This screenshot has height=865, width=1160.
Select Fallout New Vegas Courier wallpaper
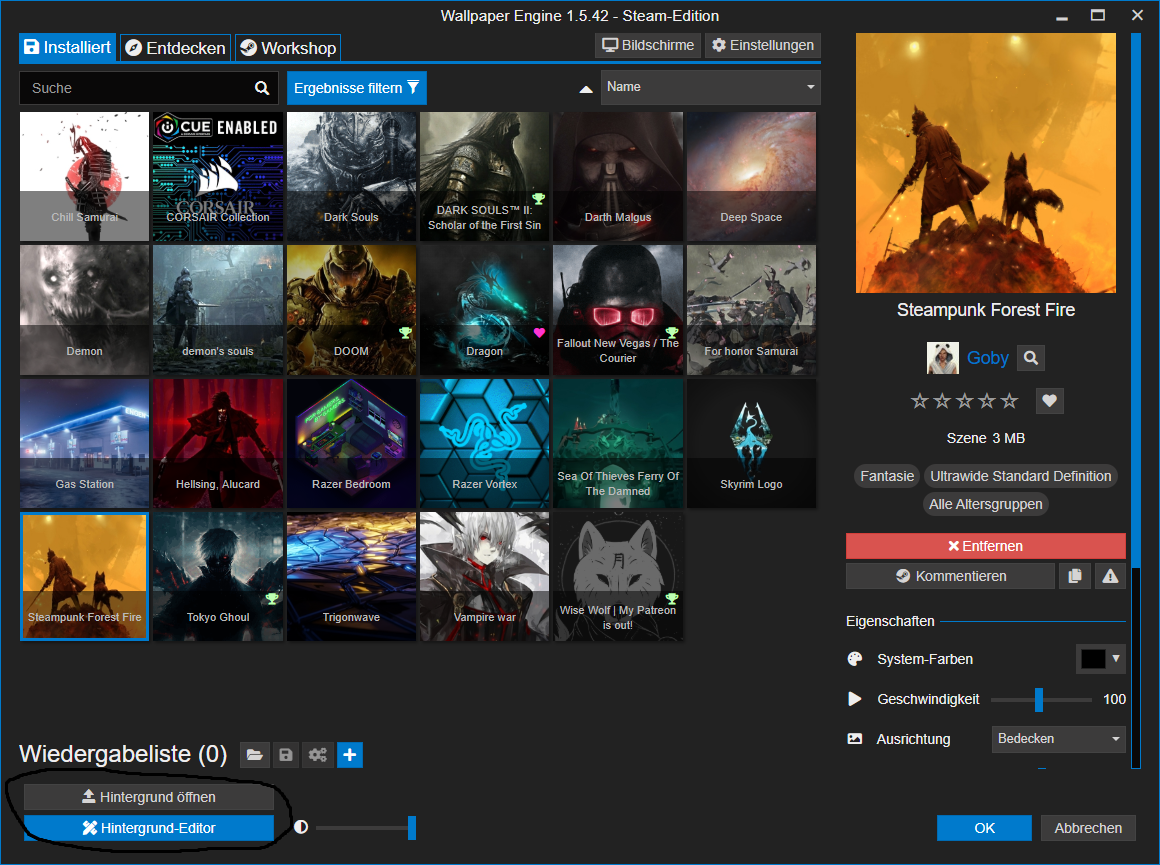(x=618, y=310)
